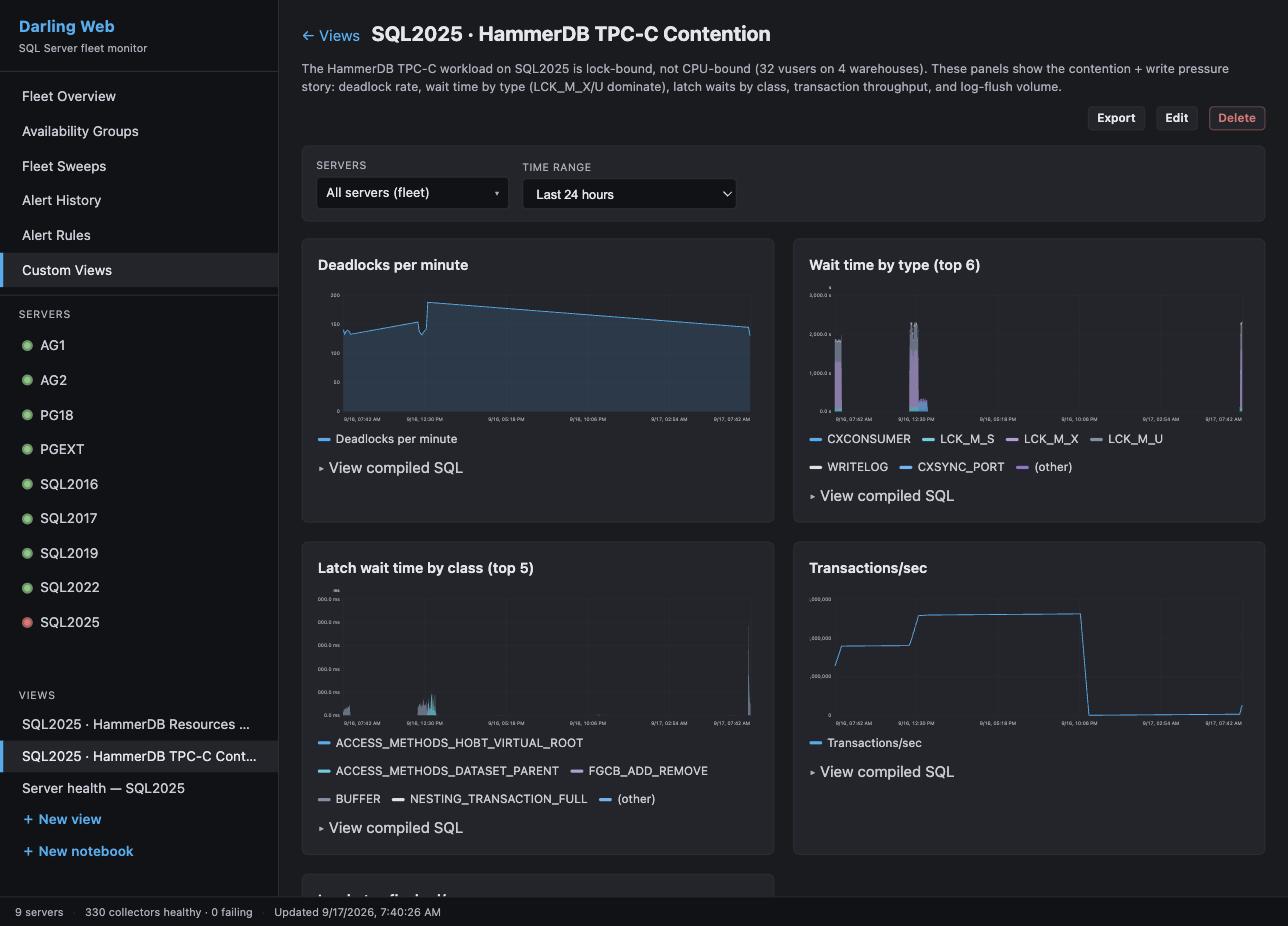Click the Export button

click(x=1116, y=118)
